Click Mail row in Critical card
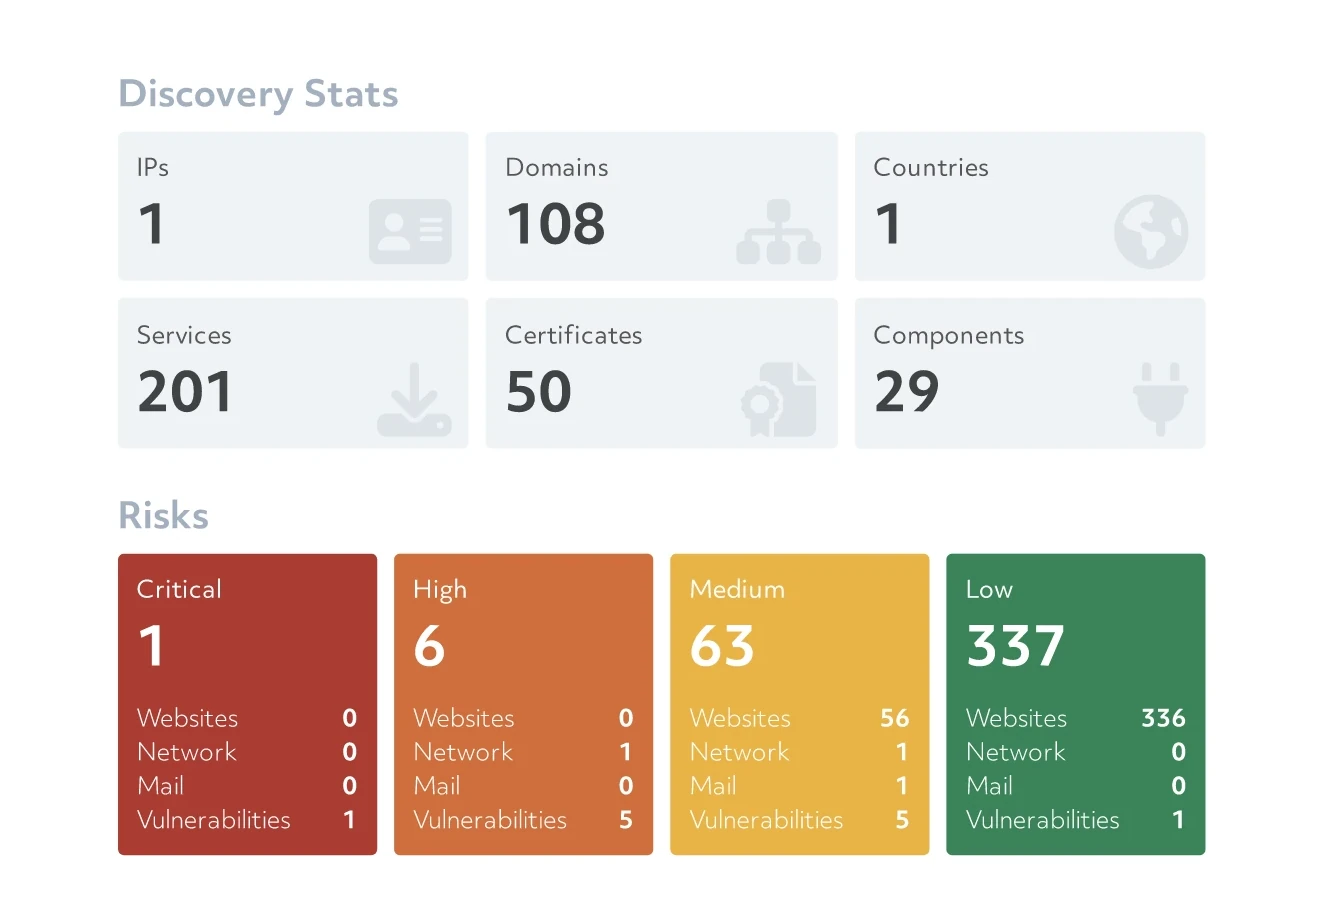 (x=247, y=786)
